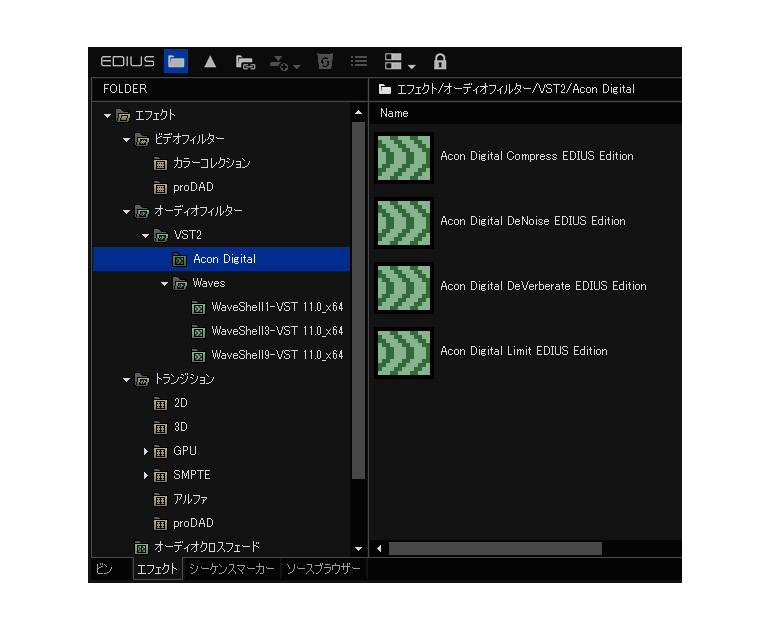Select the 2D transitions folder
Viewport: 770px width, 629px height.
coord(180,403)
